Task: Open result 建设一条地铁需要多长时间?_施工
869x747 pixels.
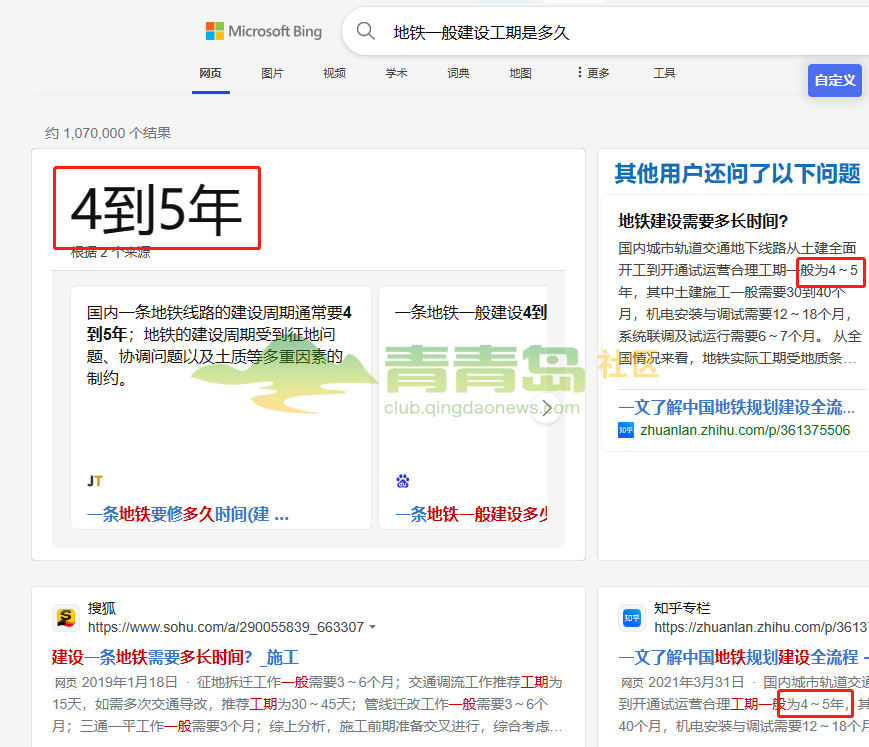Action: pos(175,657)
